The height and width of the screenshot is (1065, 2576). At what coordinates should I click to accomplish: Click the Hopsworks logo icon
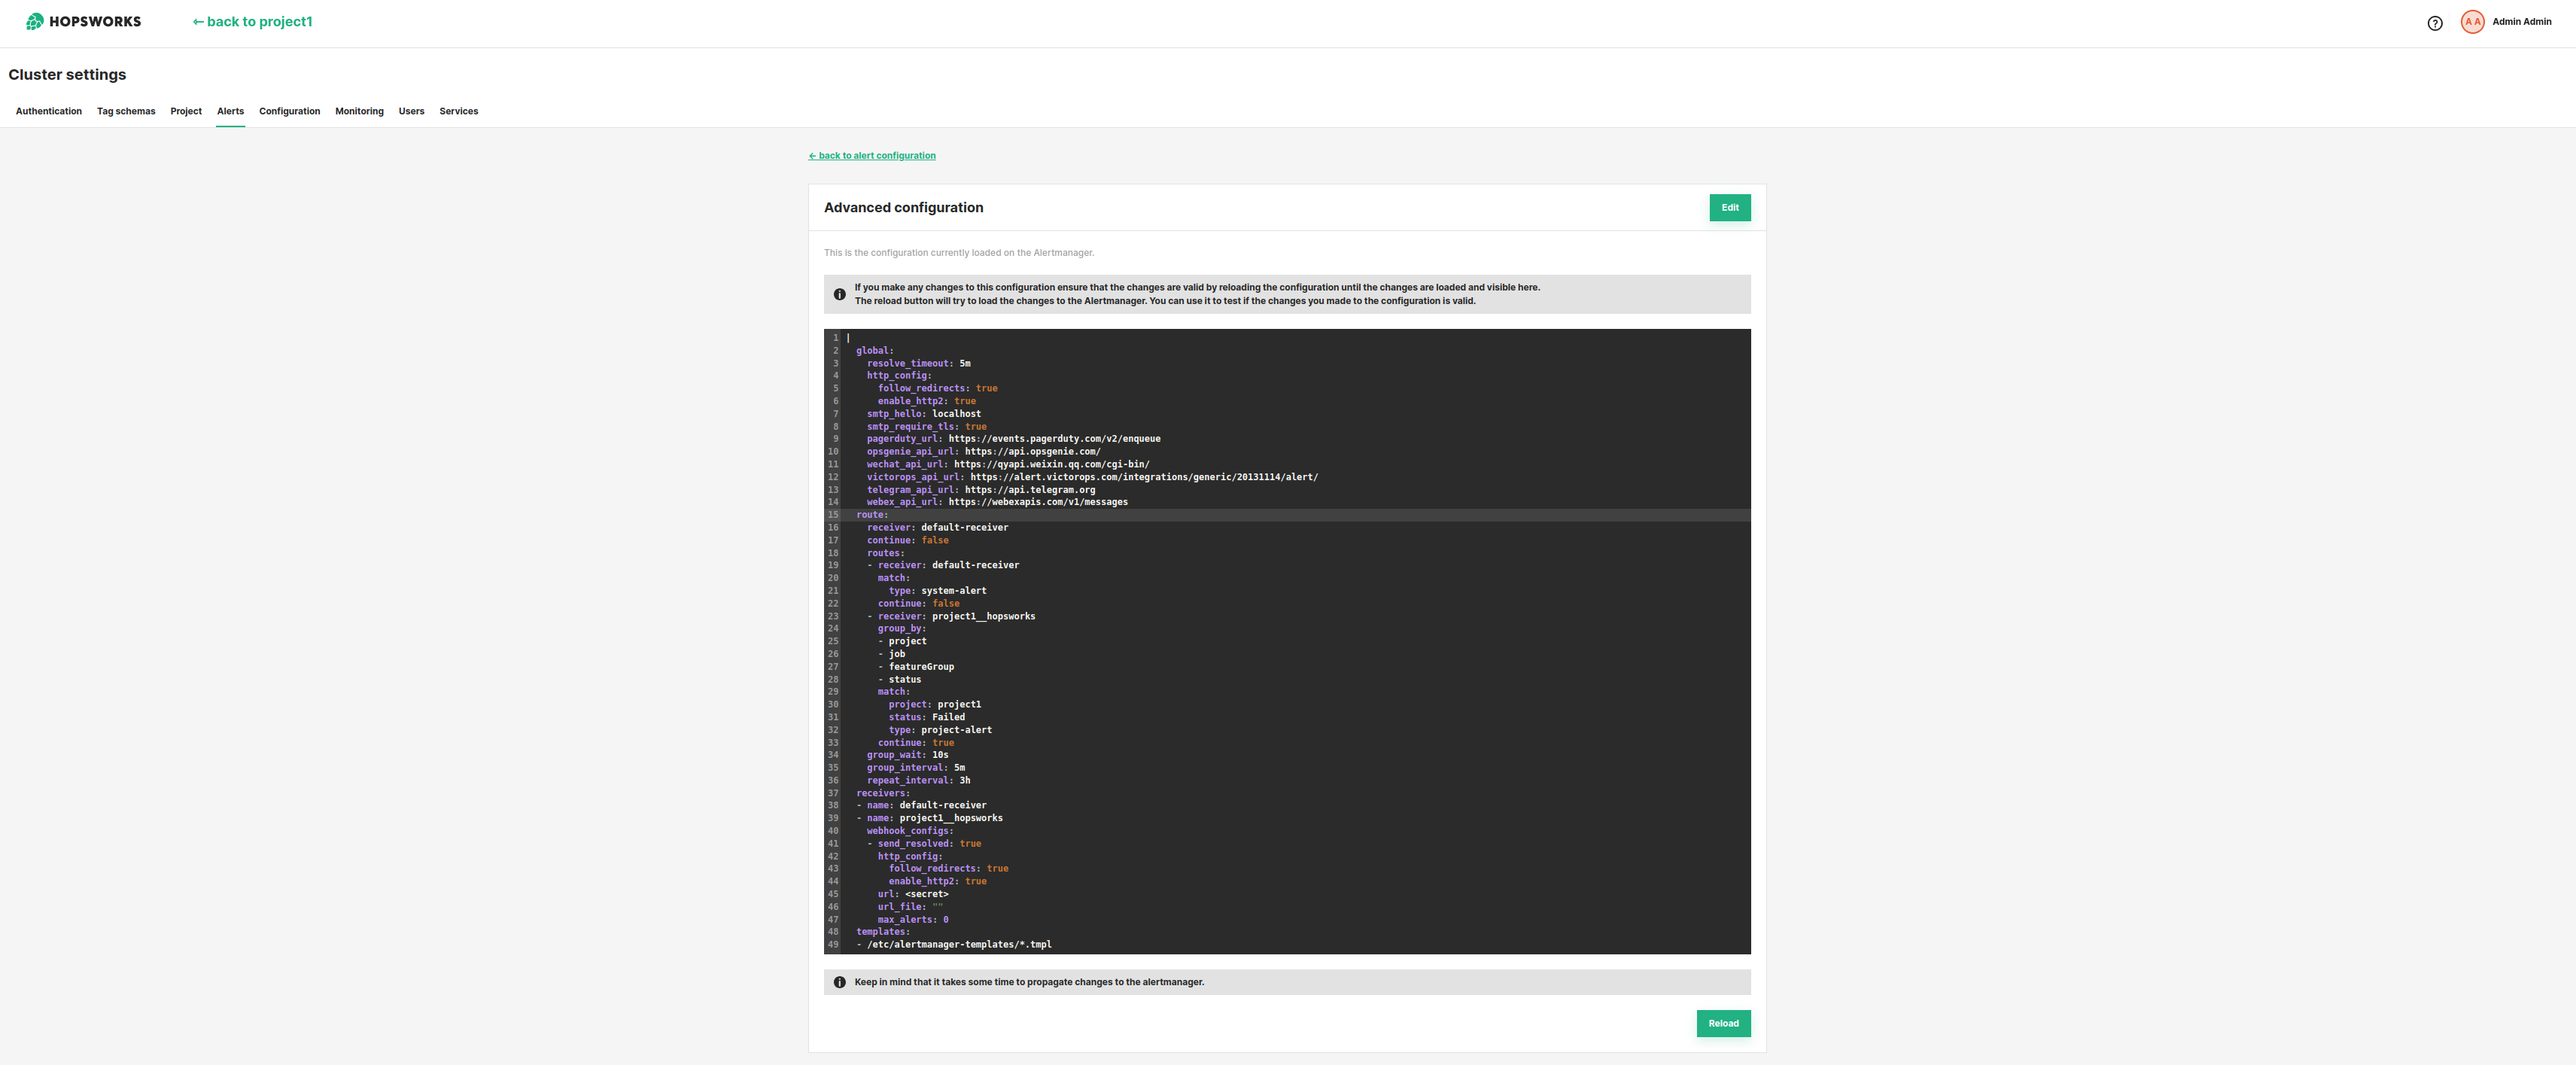(35, 21)
